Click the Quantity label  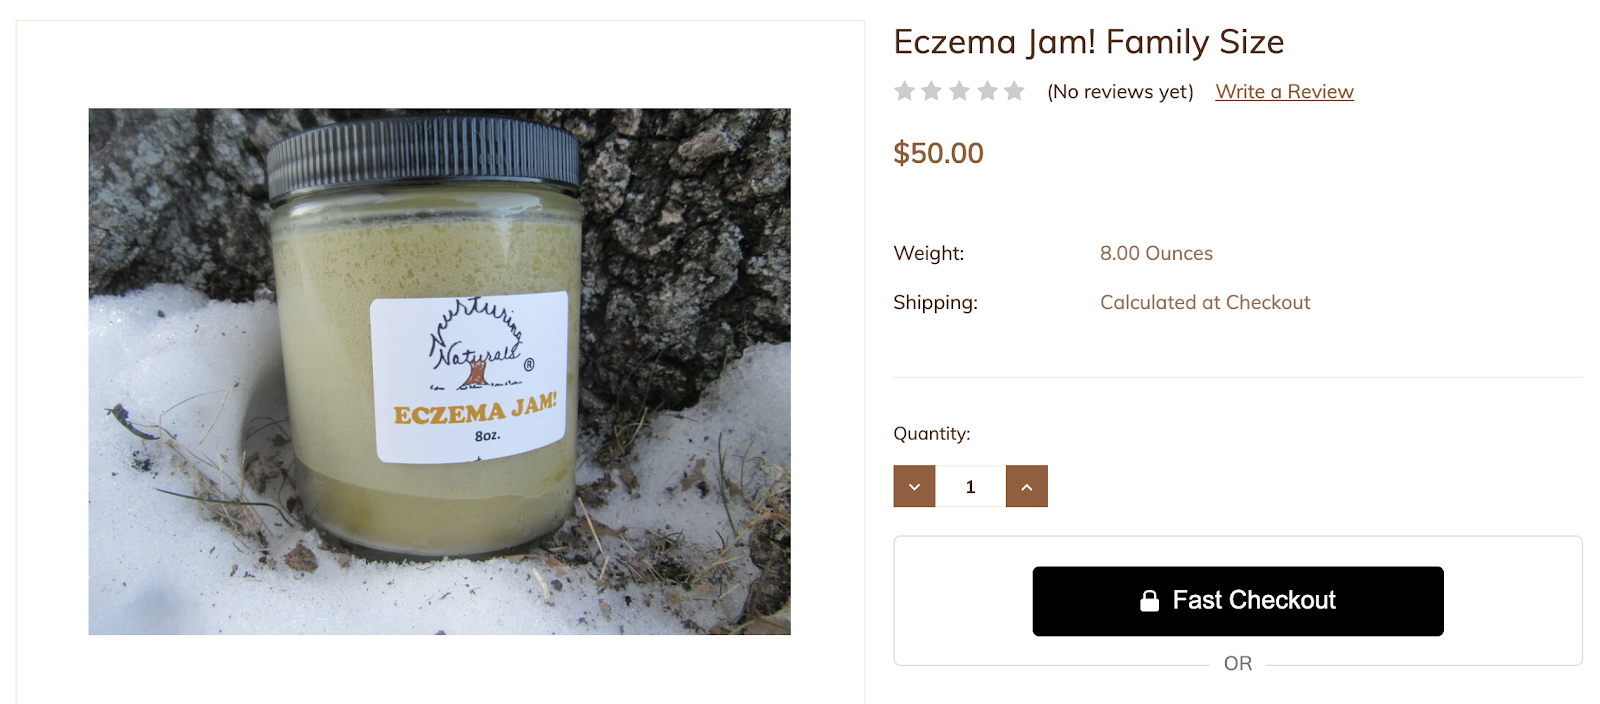(x=932, y=433)
